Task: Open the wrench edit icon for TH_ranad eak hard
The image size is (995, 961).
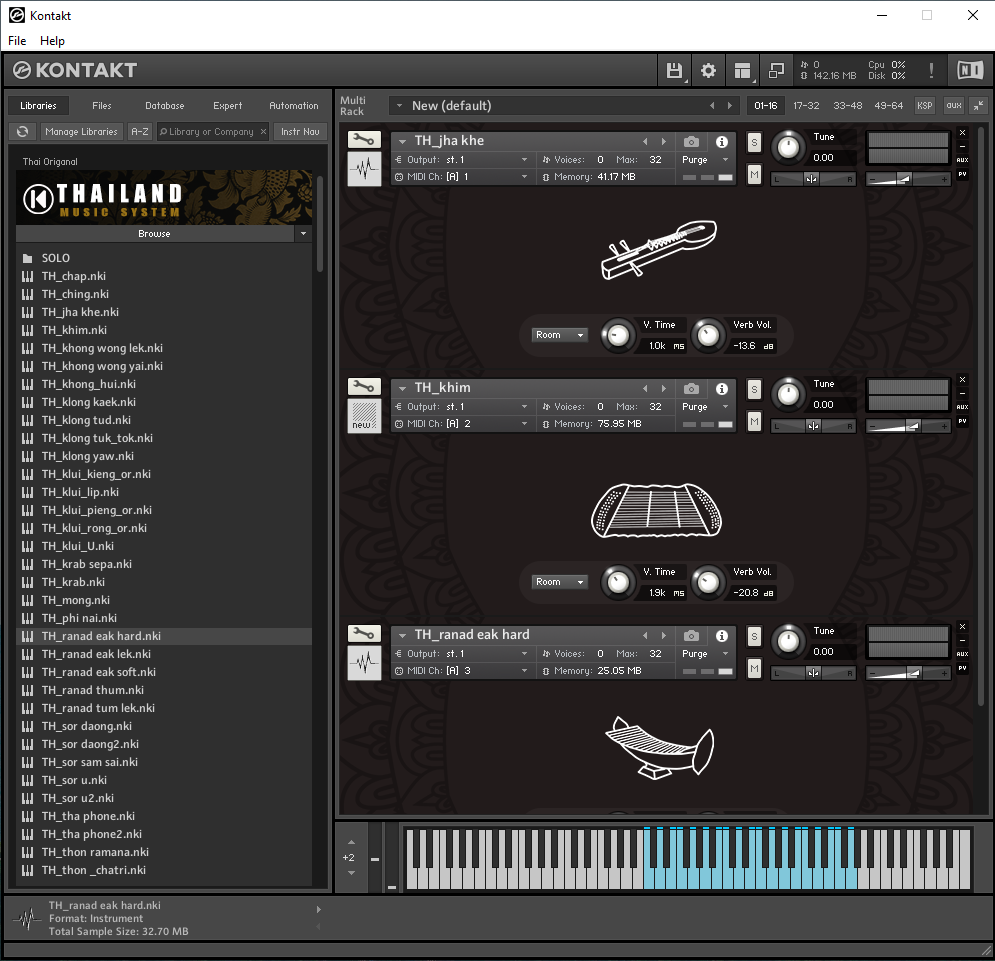Action: click(364, 633)
